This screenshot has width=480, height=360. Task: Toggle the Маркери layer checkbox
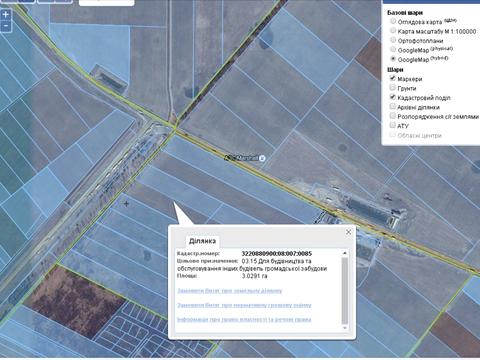click(x=393, y=78)
